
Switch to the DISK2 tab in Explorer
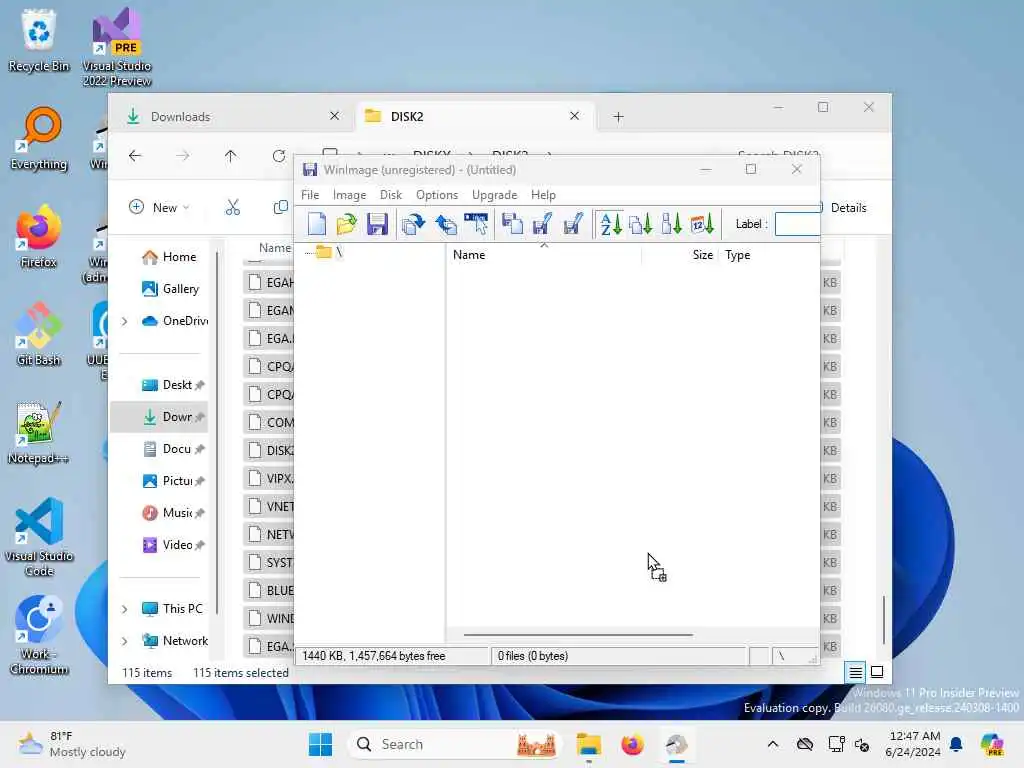click(475, 116)
